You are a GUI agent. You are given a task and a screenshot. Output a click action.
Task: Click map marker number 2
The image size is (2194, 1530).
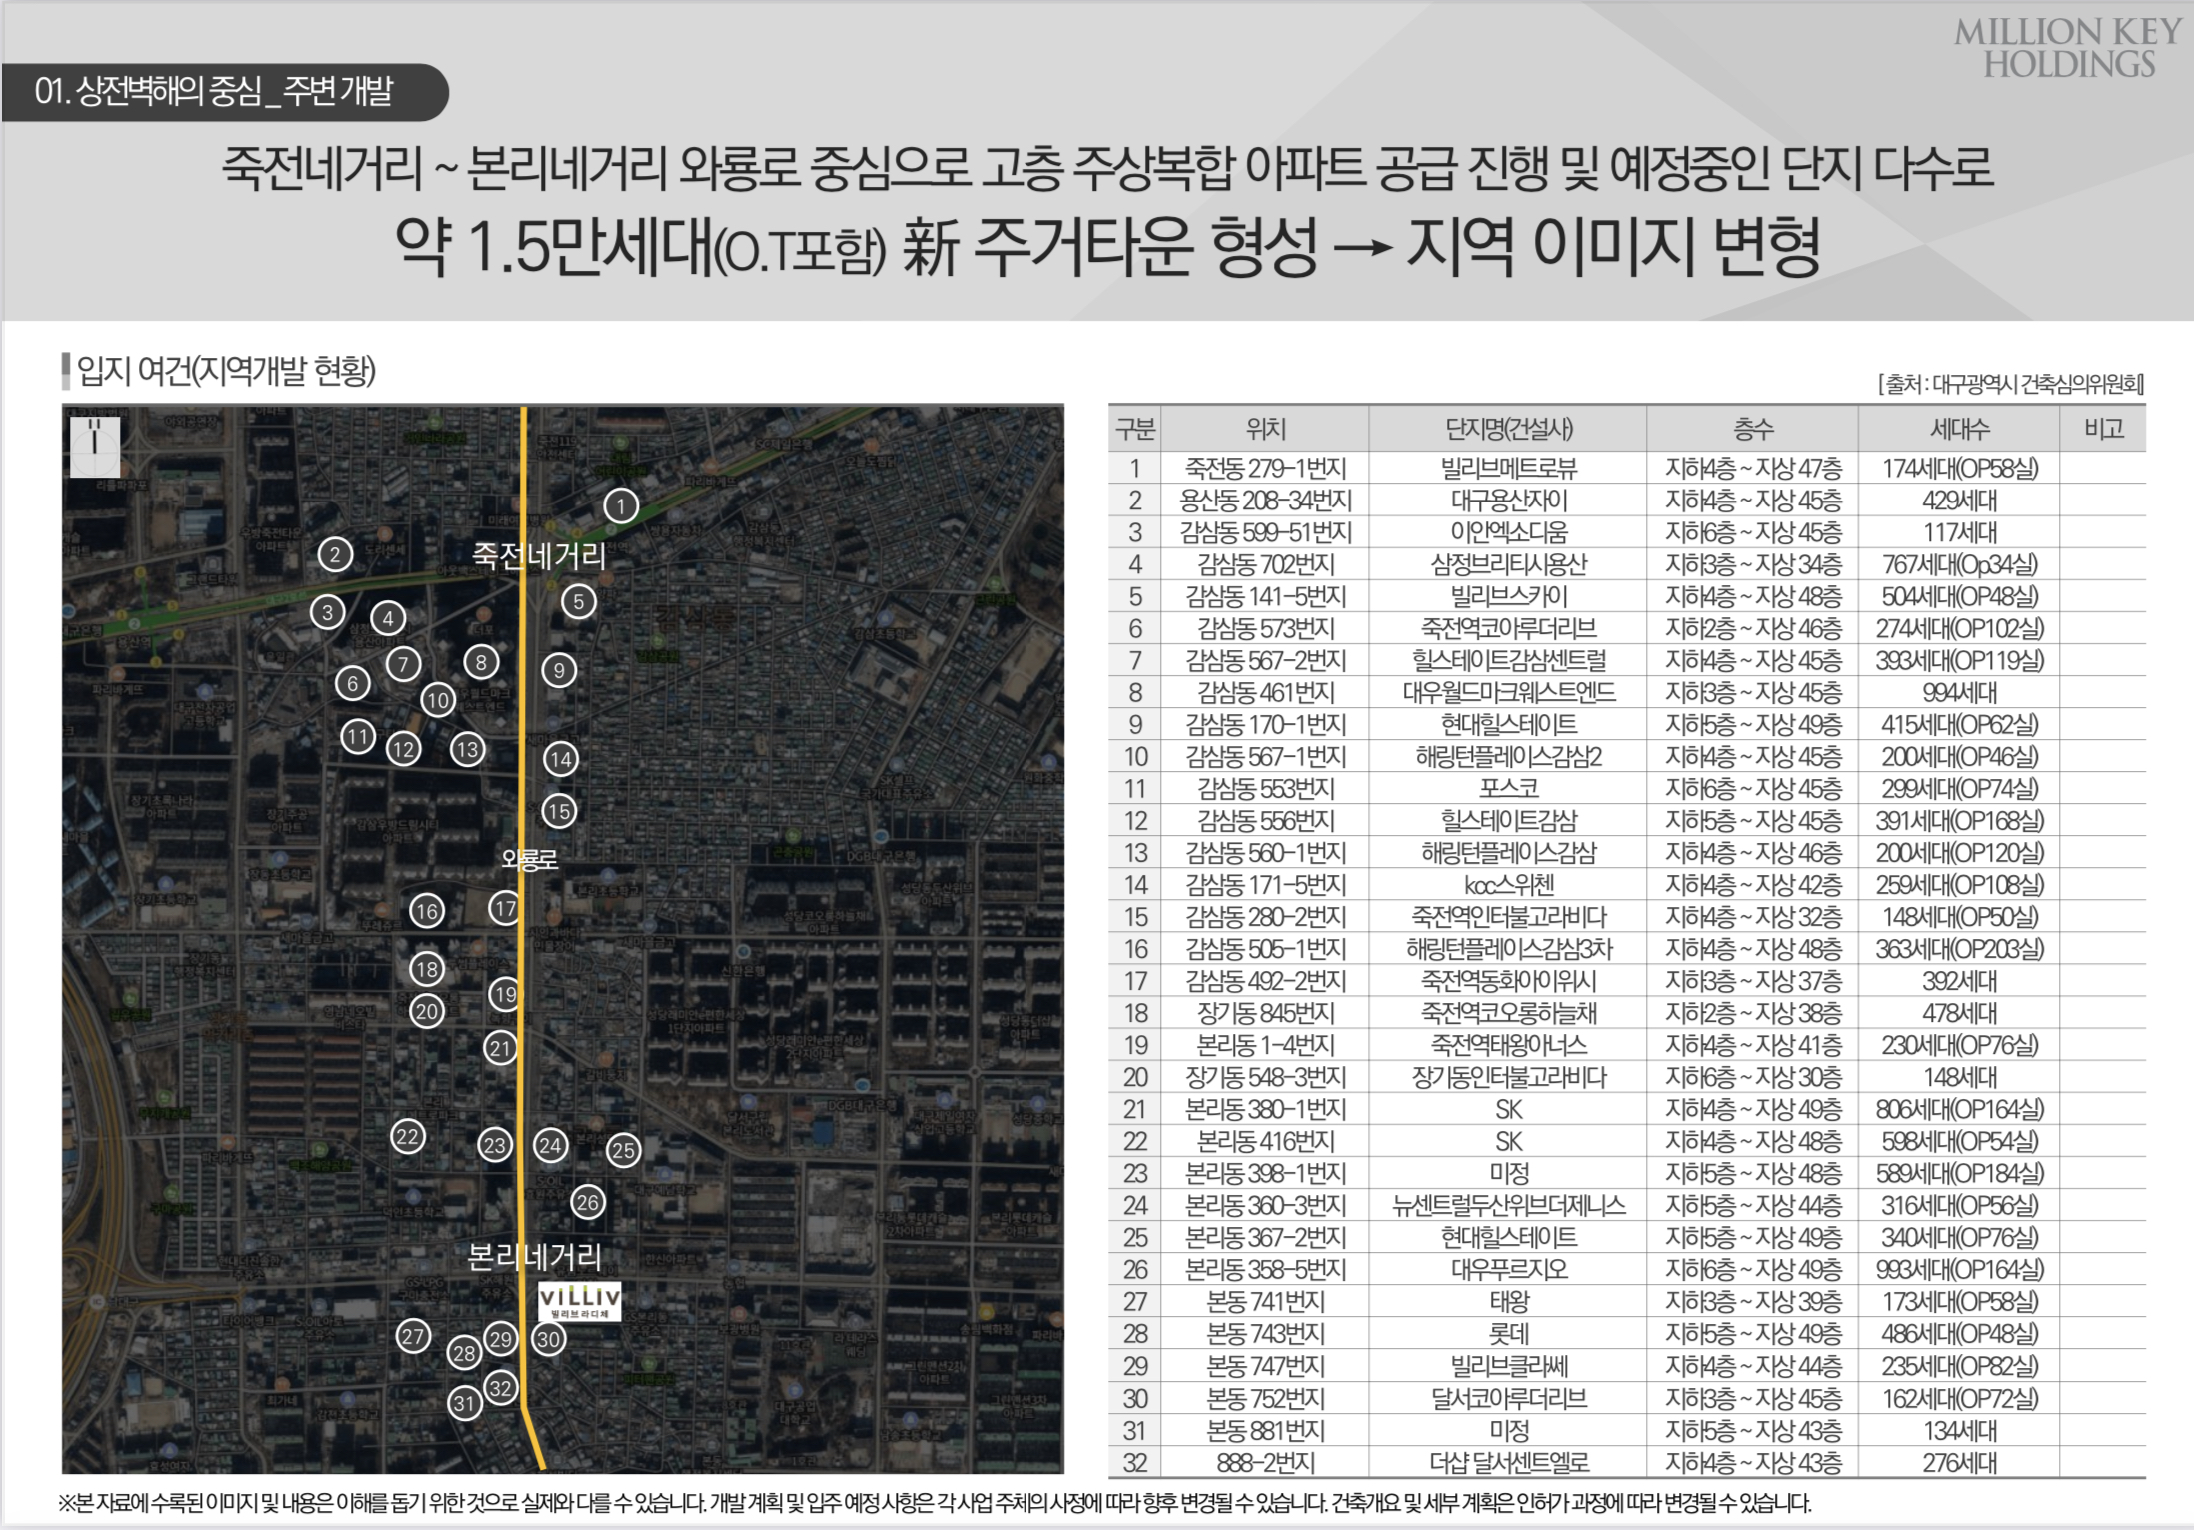pyautogui.click(x=335, y=555)
